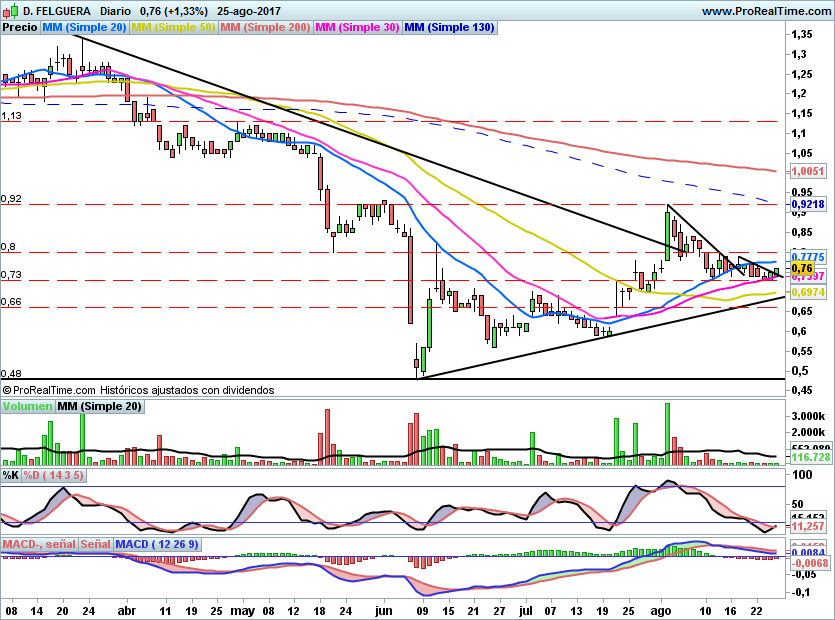Image resolution: width=835 pixels, height=620 pixels.
Task: Click the 0,9218 moving average value tag
Action: tap(806, 203)
